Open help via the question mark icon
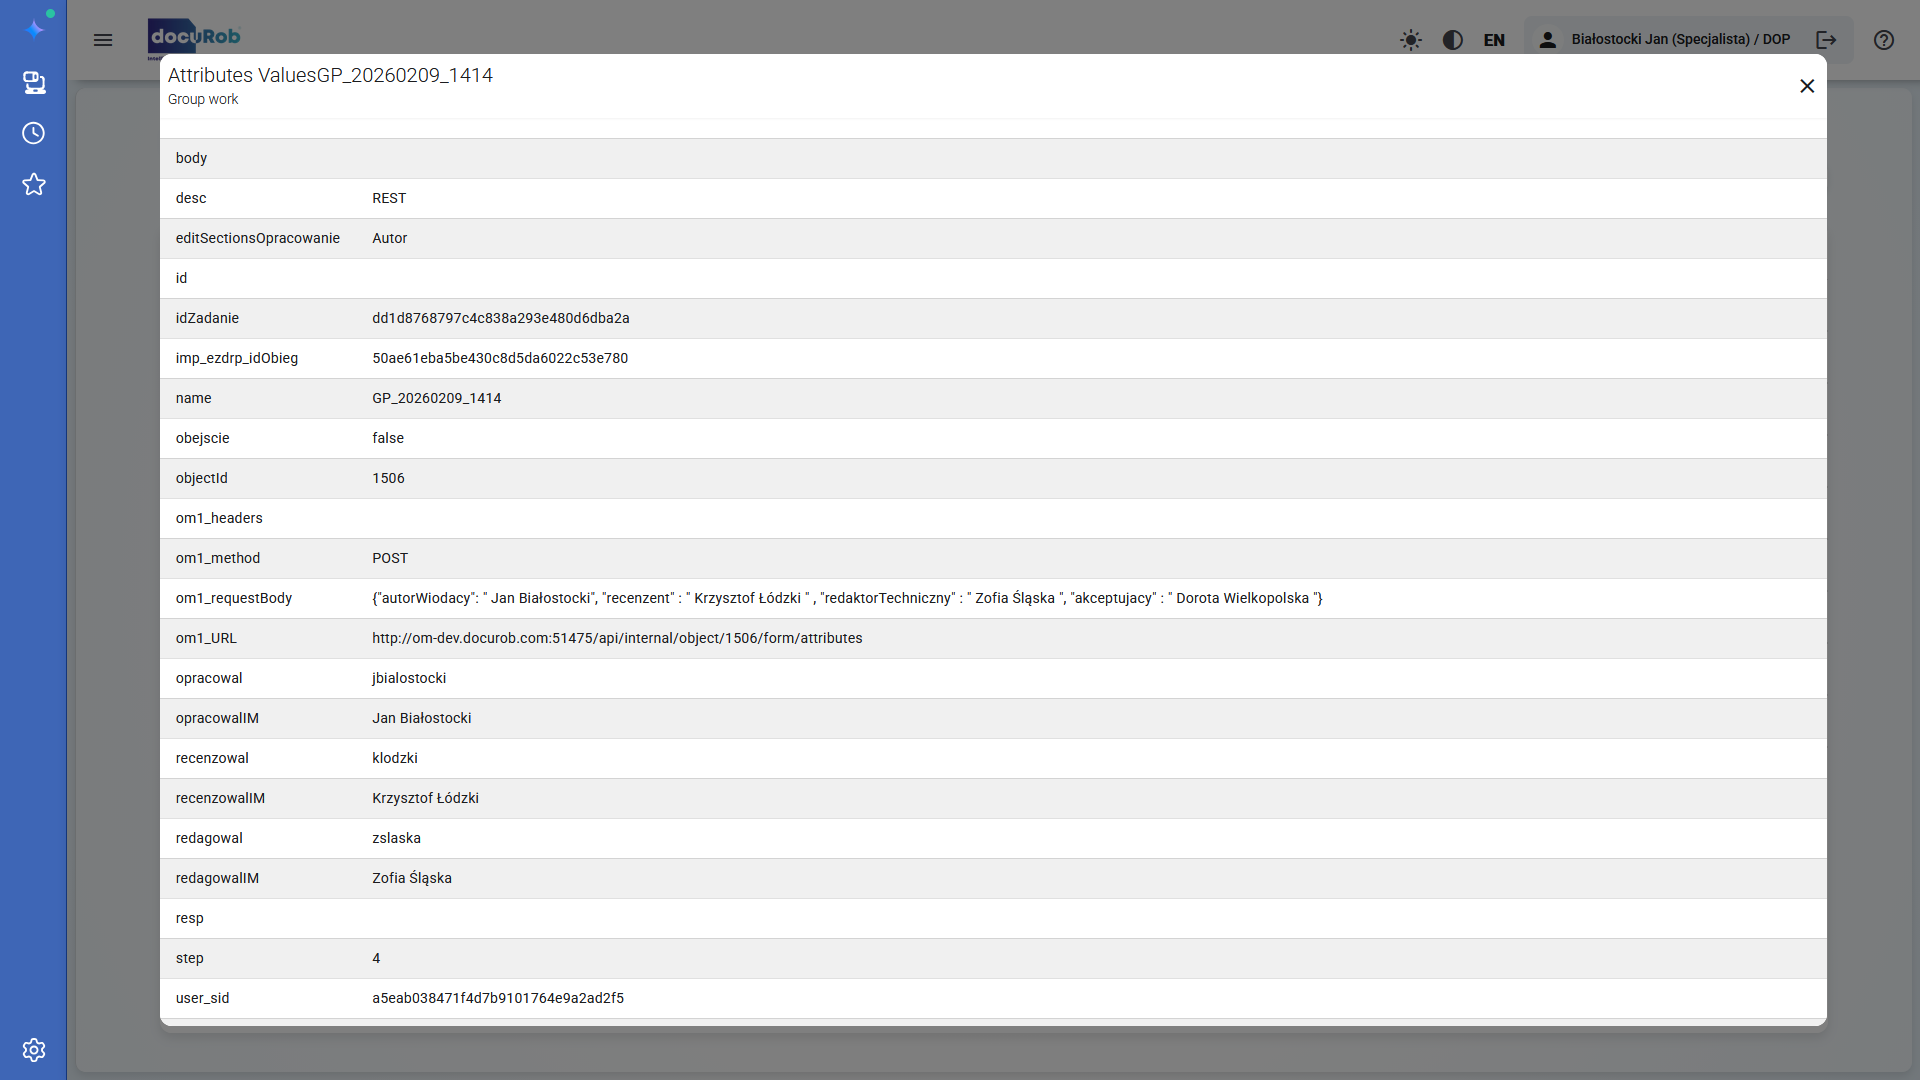The image size is (1920, 1080). pos(1883,40)
